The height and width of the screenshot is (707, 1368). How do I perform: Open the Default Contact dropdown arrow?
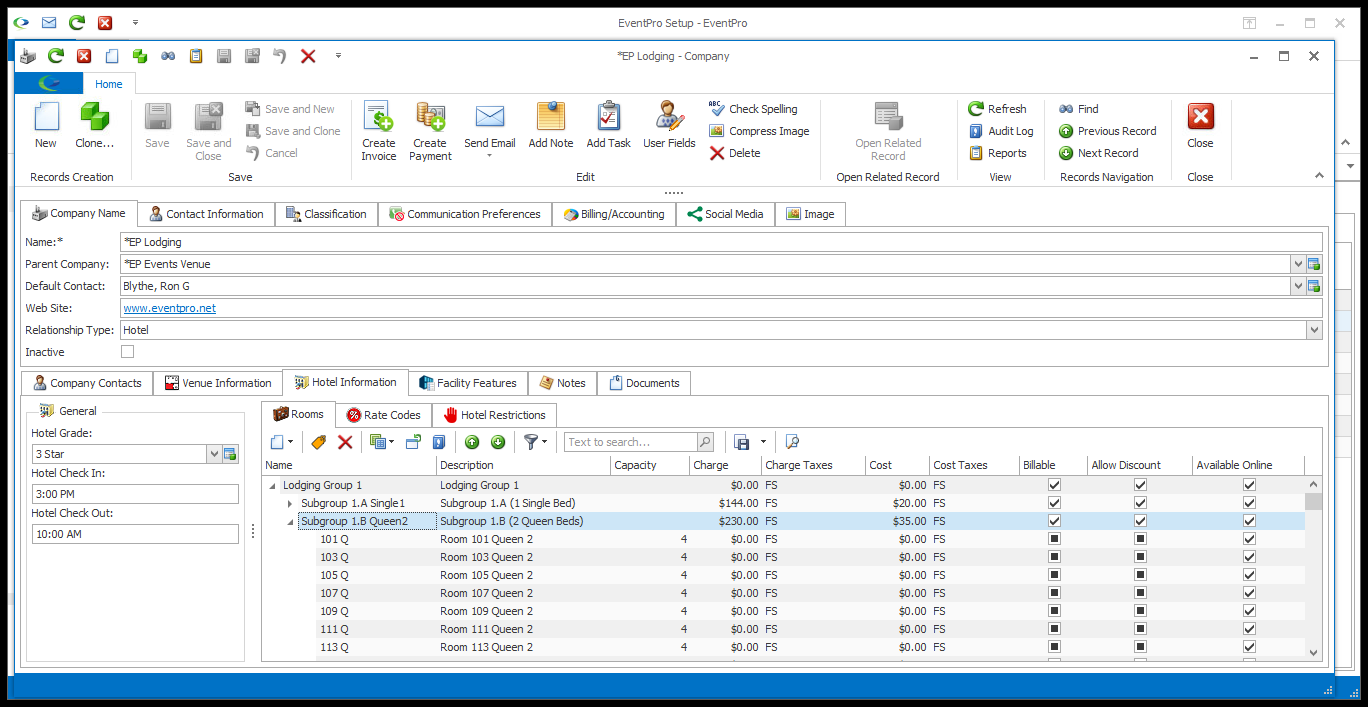coord(1298,286)
